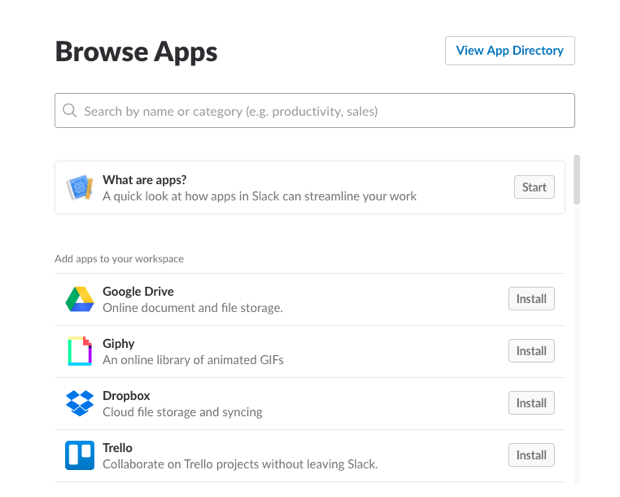Start the What are apps tour
620x497 pixels.
534,187
